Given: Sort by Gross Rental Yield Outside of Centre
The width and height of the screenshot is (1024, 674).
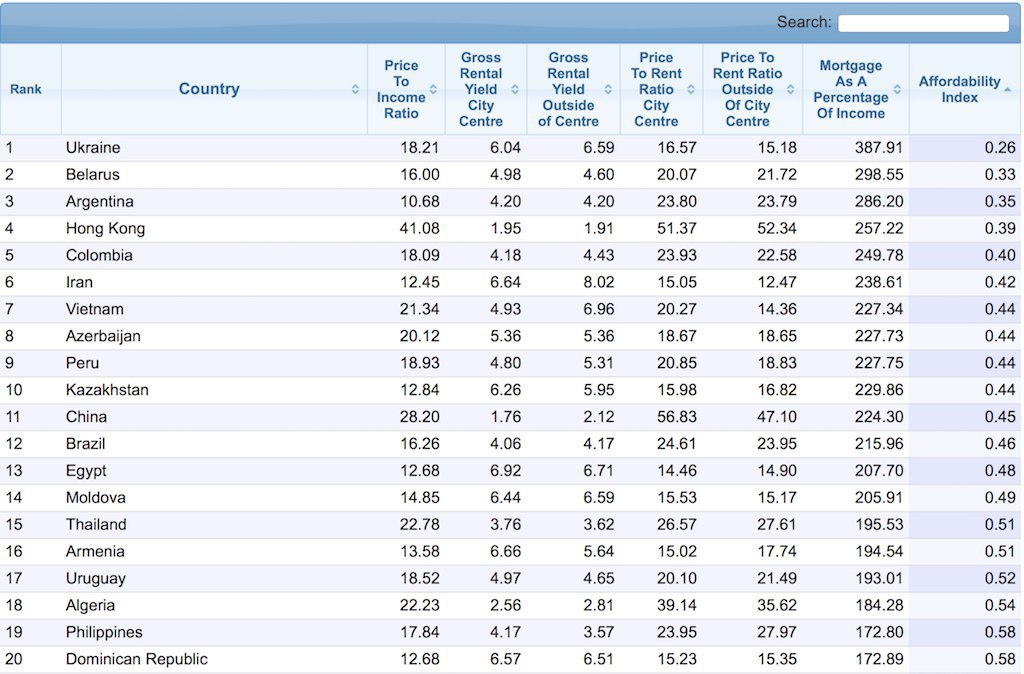Looking at the screenshot, I should point(573,89).
